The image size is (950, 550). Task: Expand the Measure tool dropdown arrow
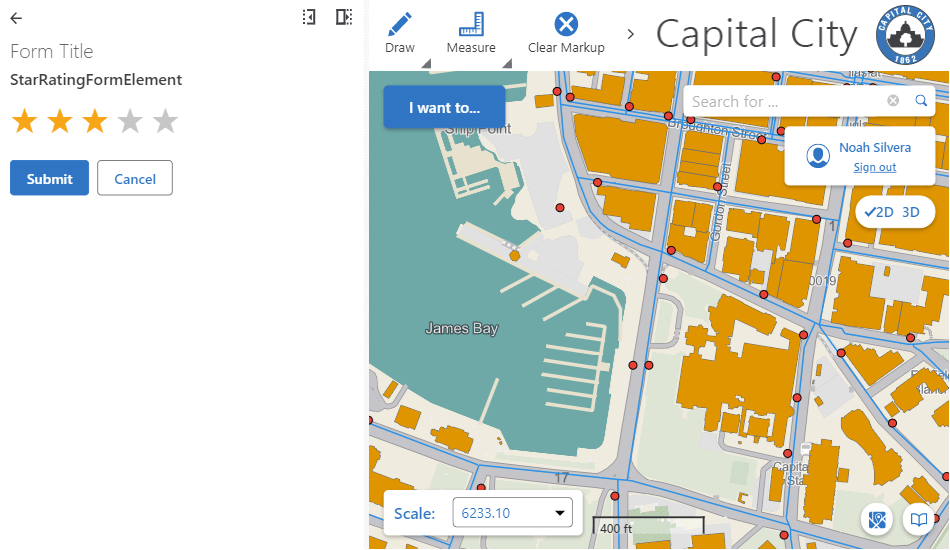click(506, 64)
